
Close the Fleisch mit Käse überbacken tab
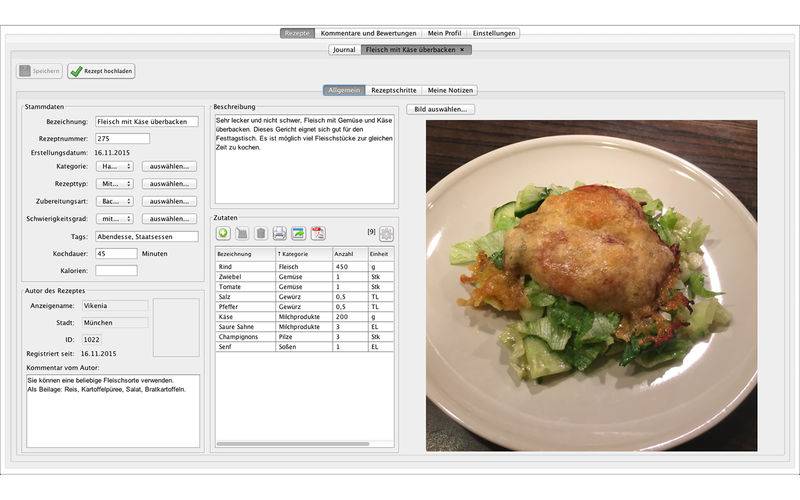(x=462, y=49)
